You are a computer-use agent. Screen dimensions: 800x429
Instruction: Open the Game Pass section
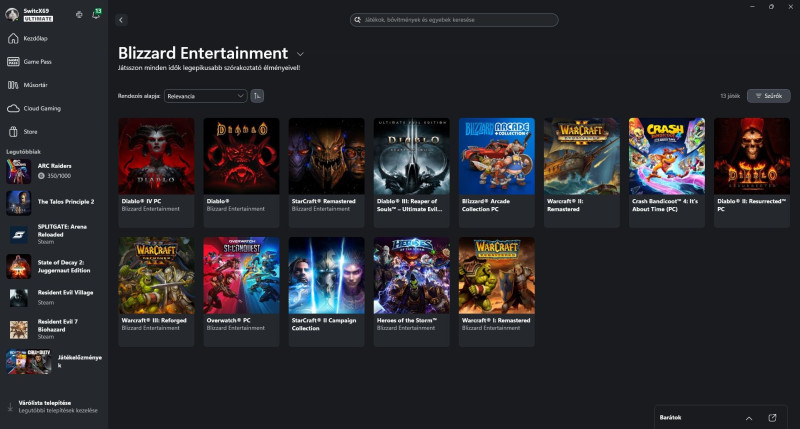(x=54, y=62)
